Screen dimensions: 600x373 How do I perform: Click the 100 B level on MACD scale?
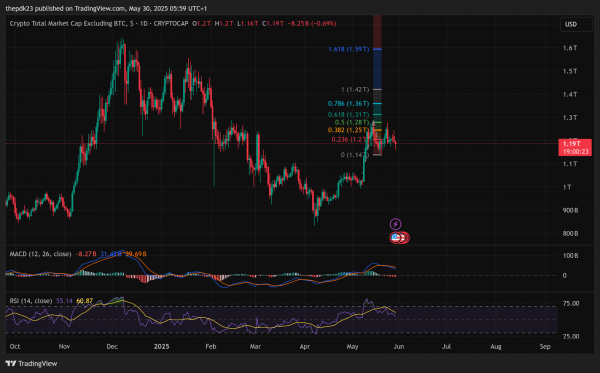pyautogui.click(x=571, y=256)
